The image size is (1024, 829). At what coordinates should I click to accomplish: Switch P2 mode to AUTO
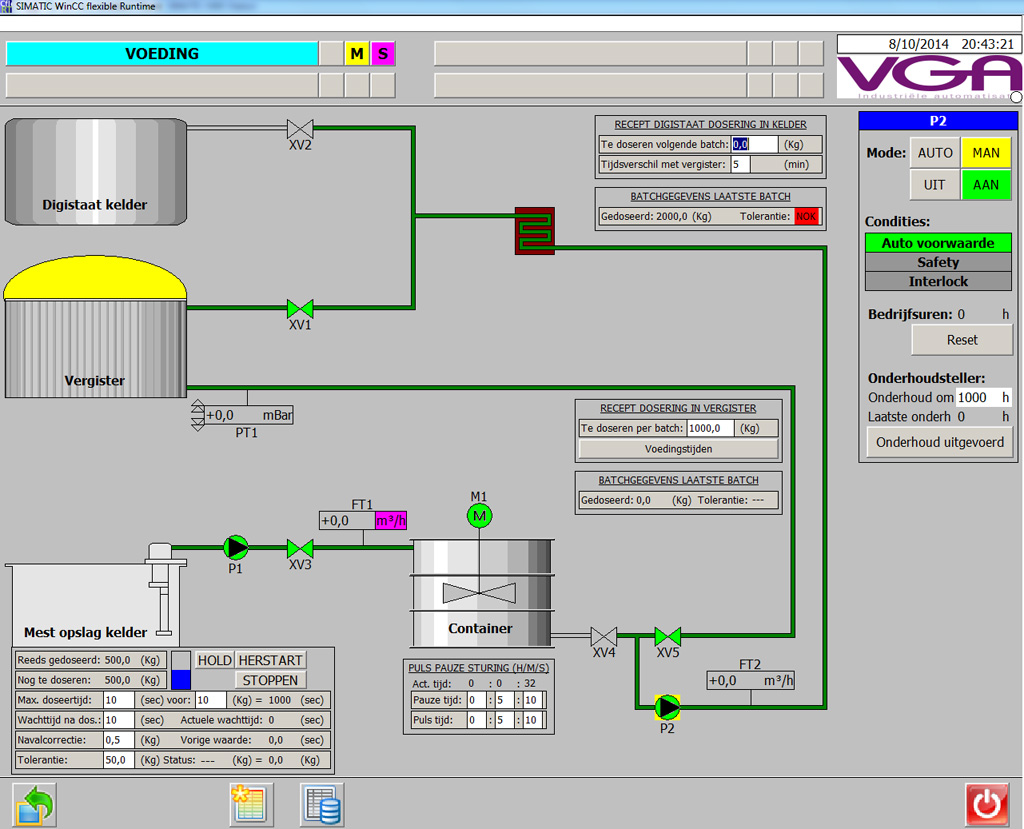935,153
